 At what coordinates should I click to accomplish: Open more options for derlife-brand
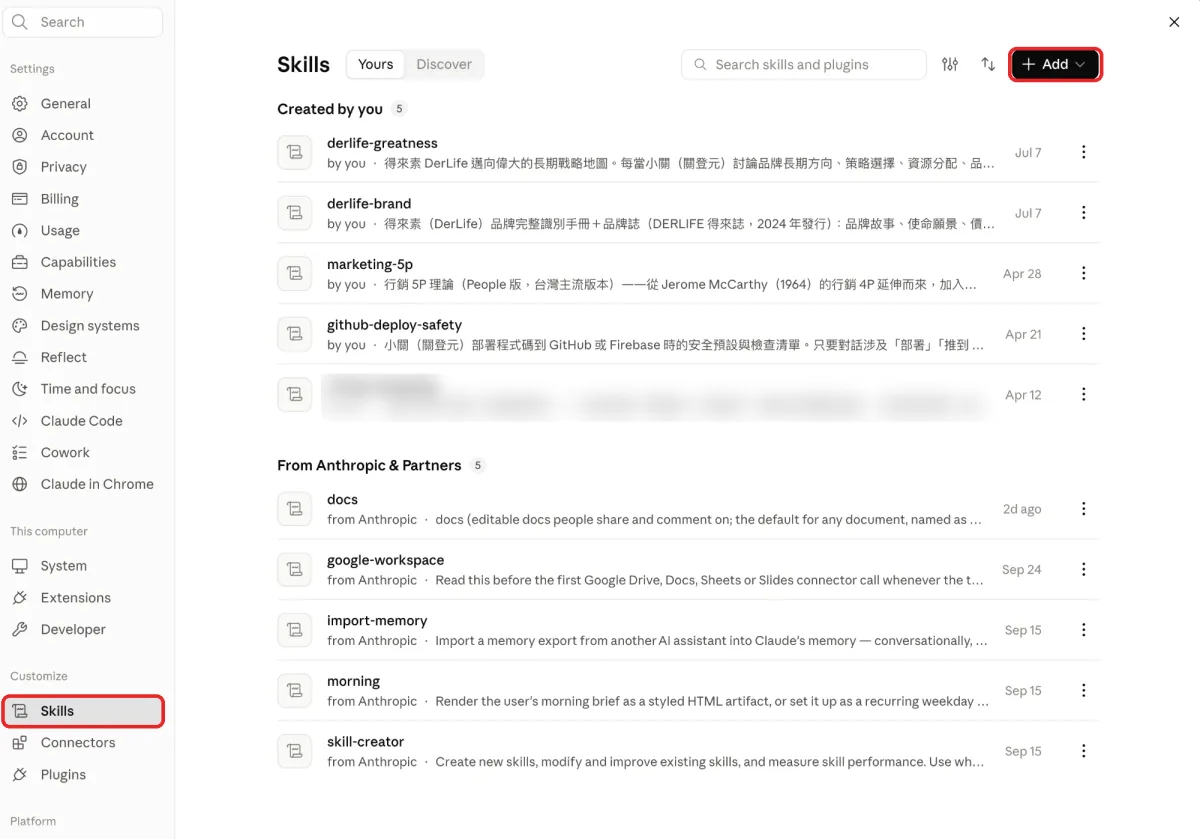[x=1084, y=213]
